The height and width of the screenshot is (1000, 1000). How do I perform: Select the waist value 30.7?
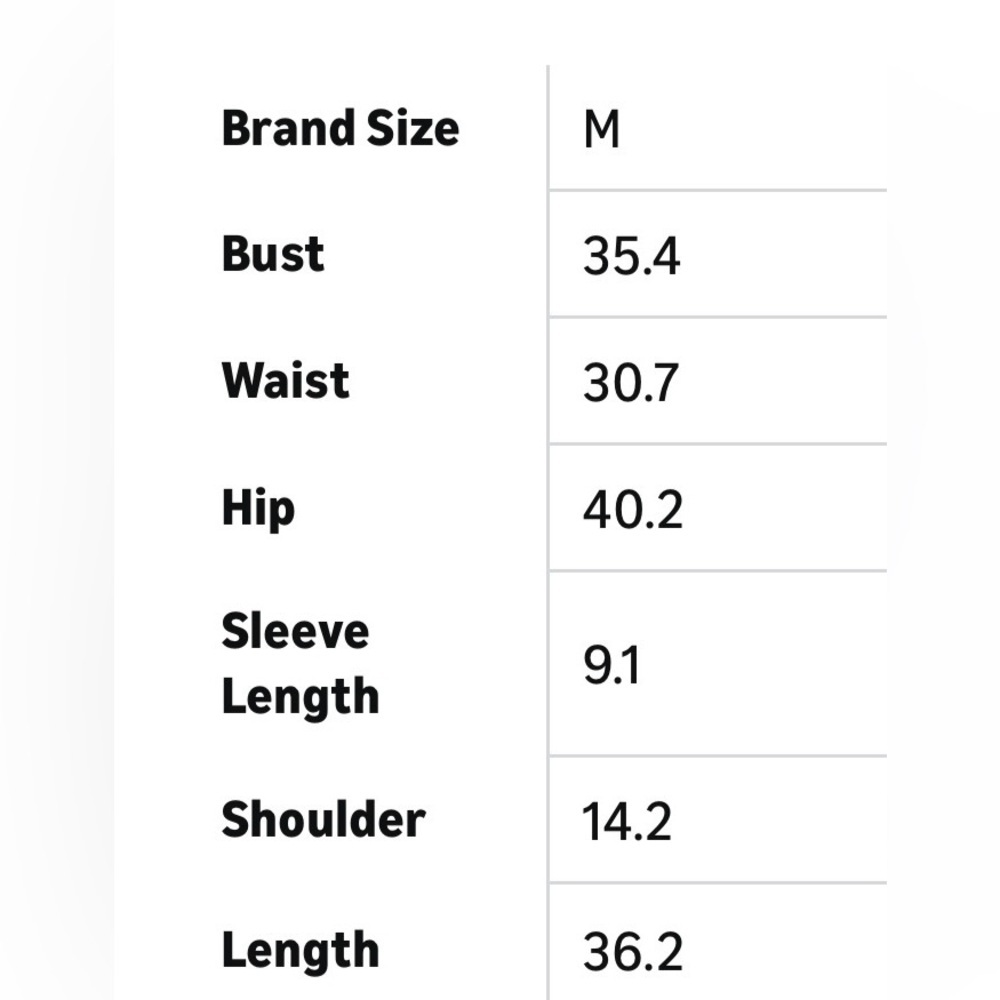coord(630,383)
